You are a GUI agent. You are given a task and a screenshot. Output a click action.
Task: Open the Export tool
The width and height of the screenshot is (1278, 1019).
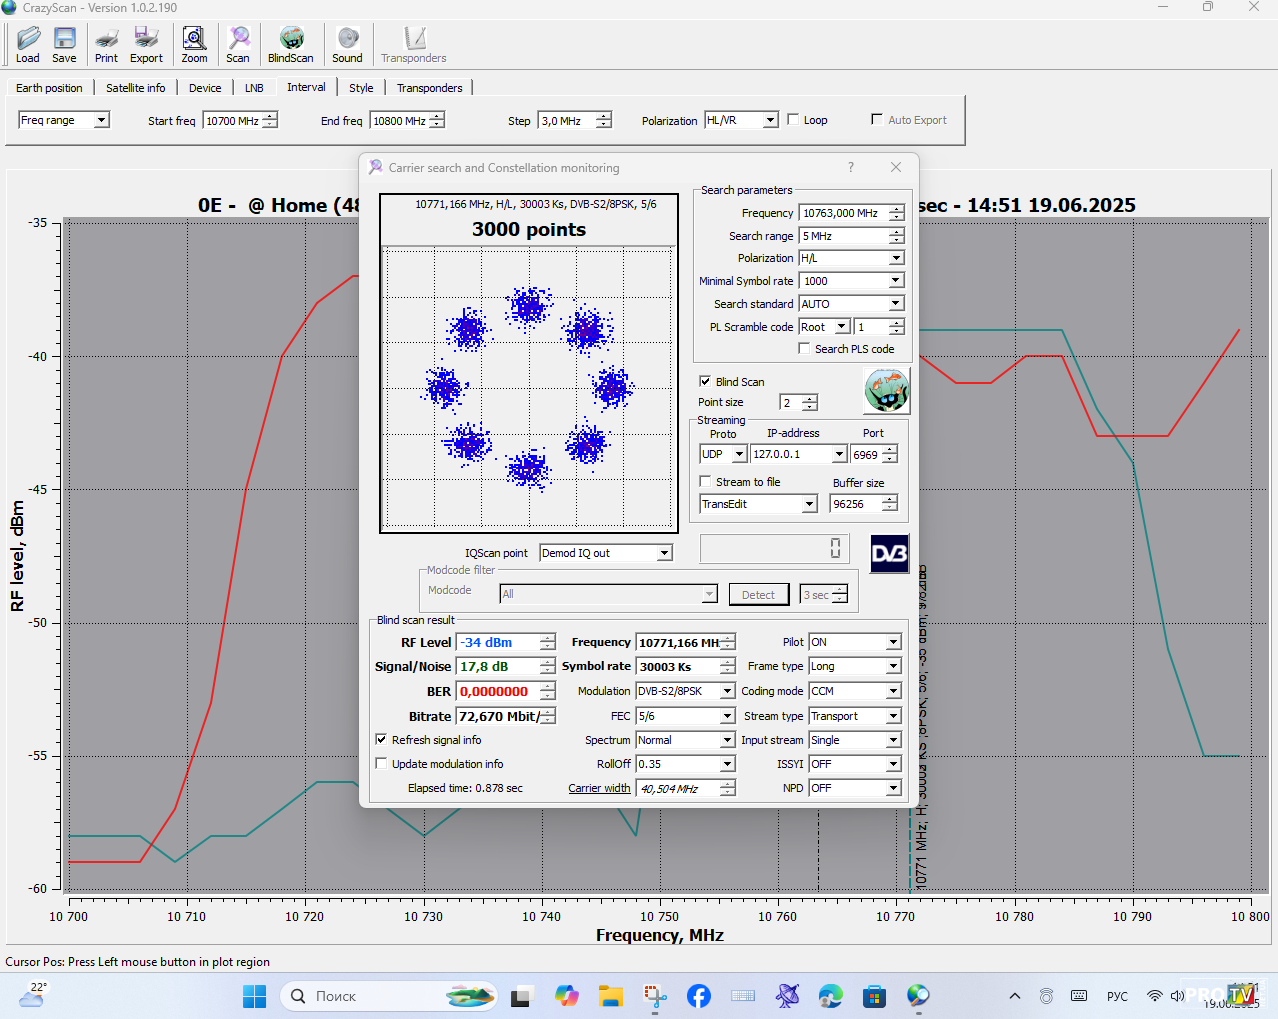[146, 44]
